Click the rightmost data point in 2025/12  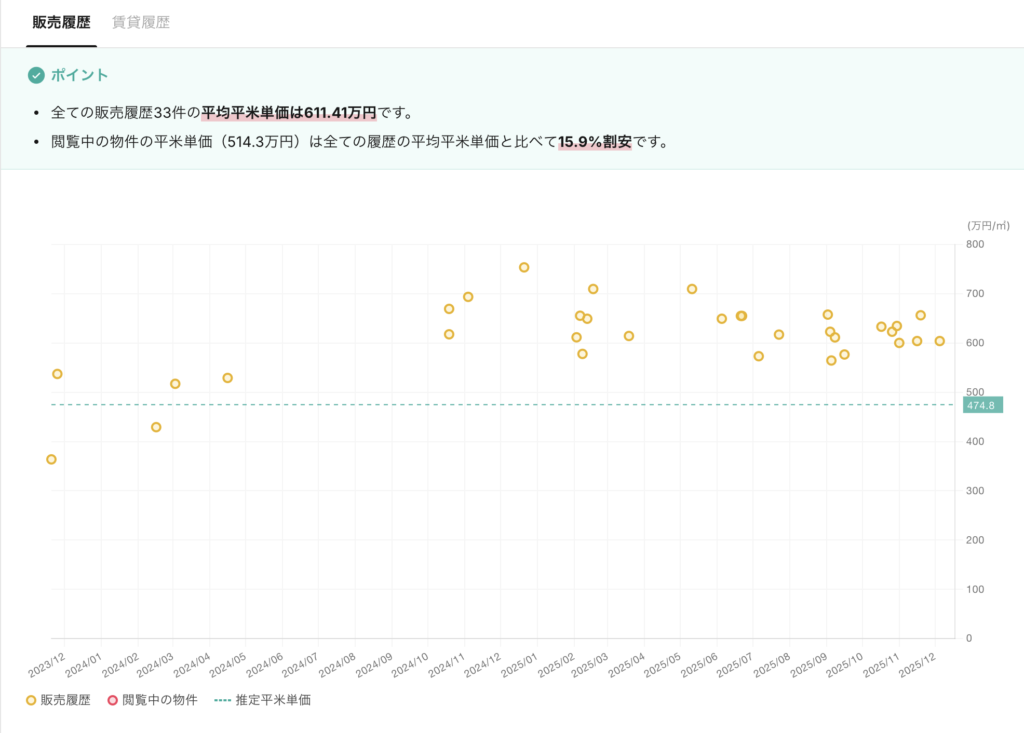point(940,341)
